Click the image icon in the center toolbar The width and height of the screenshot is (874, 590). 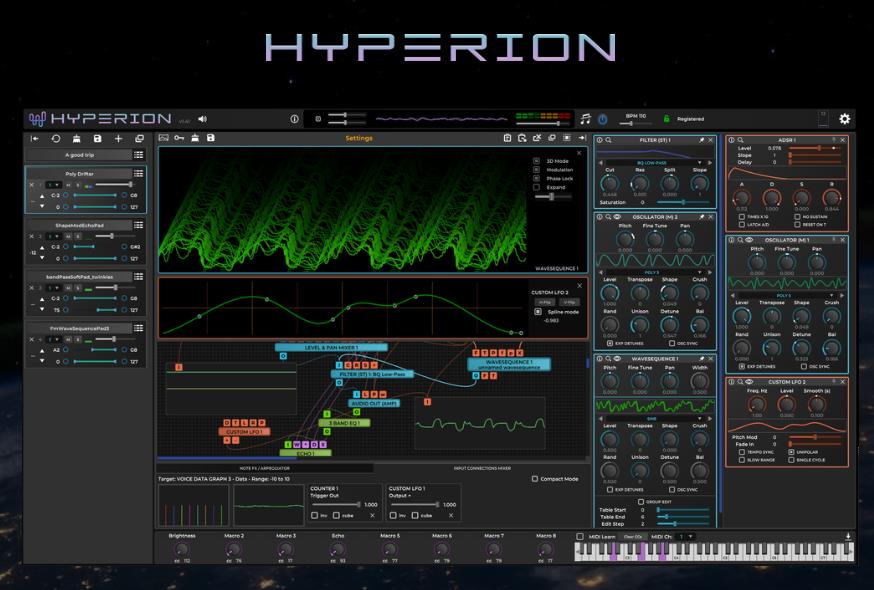(x=163, y=138)
